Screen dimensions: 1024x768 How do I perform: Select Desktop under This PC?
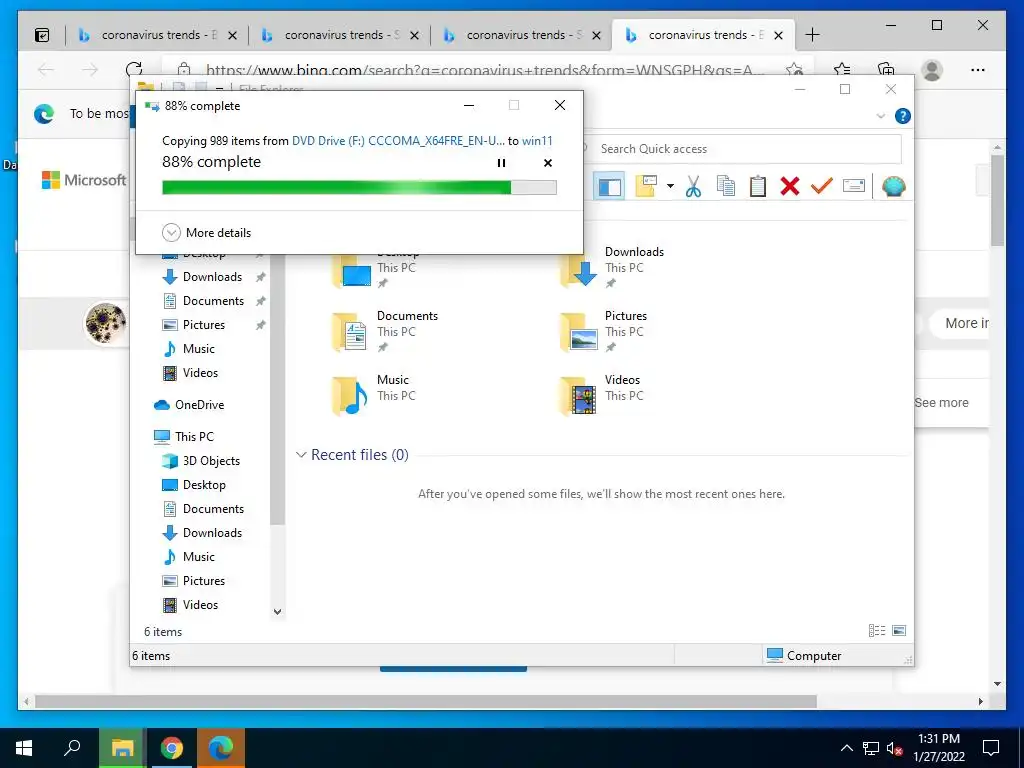204,485
